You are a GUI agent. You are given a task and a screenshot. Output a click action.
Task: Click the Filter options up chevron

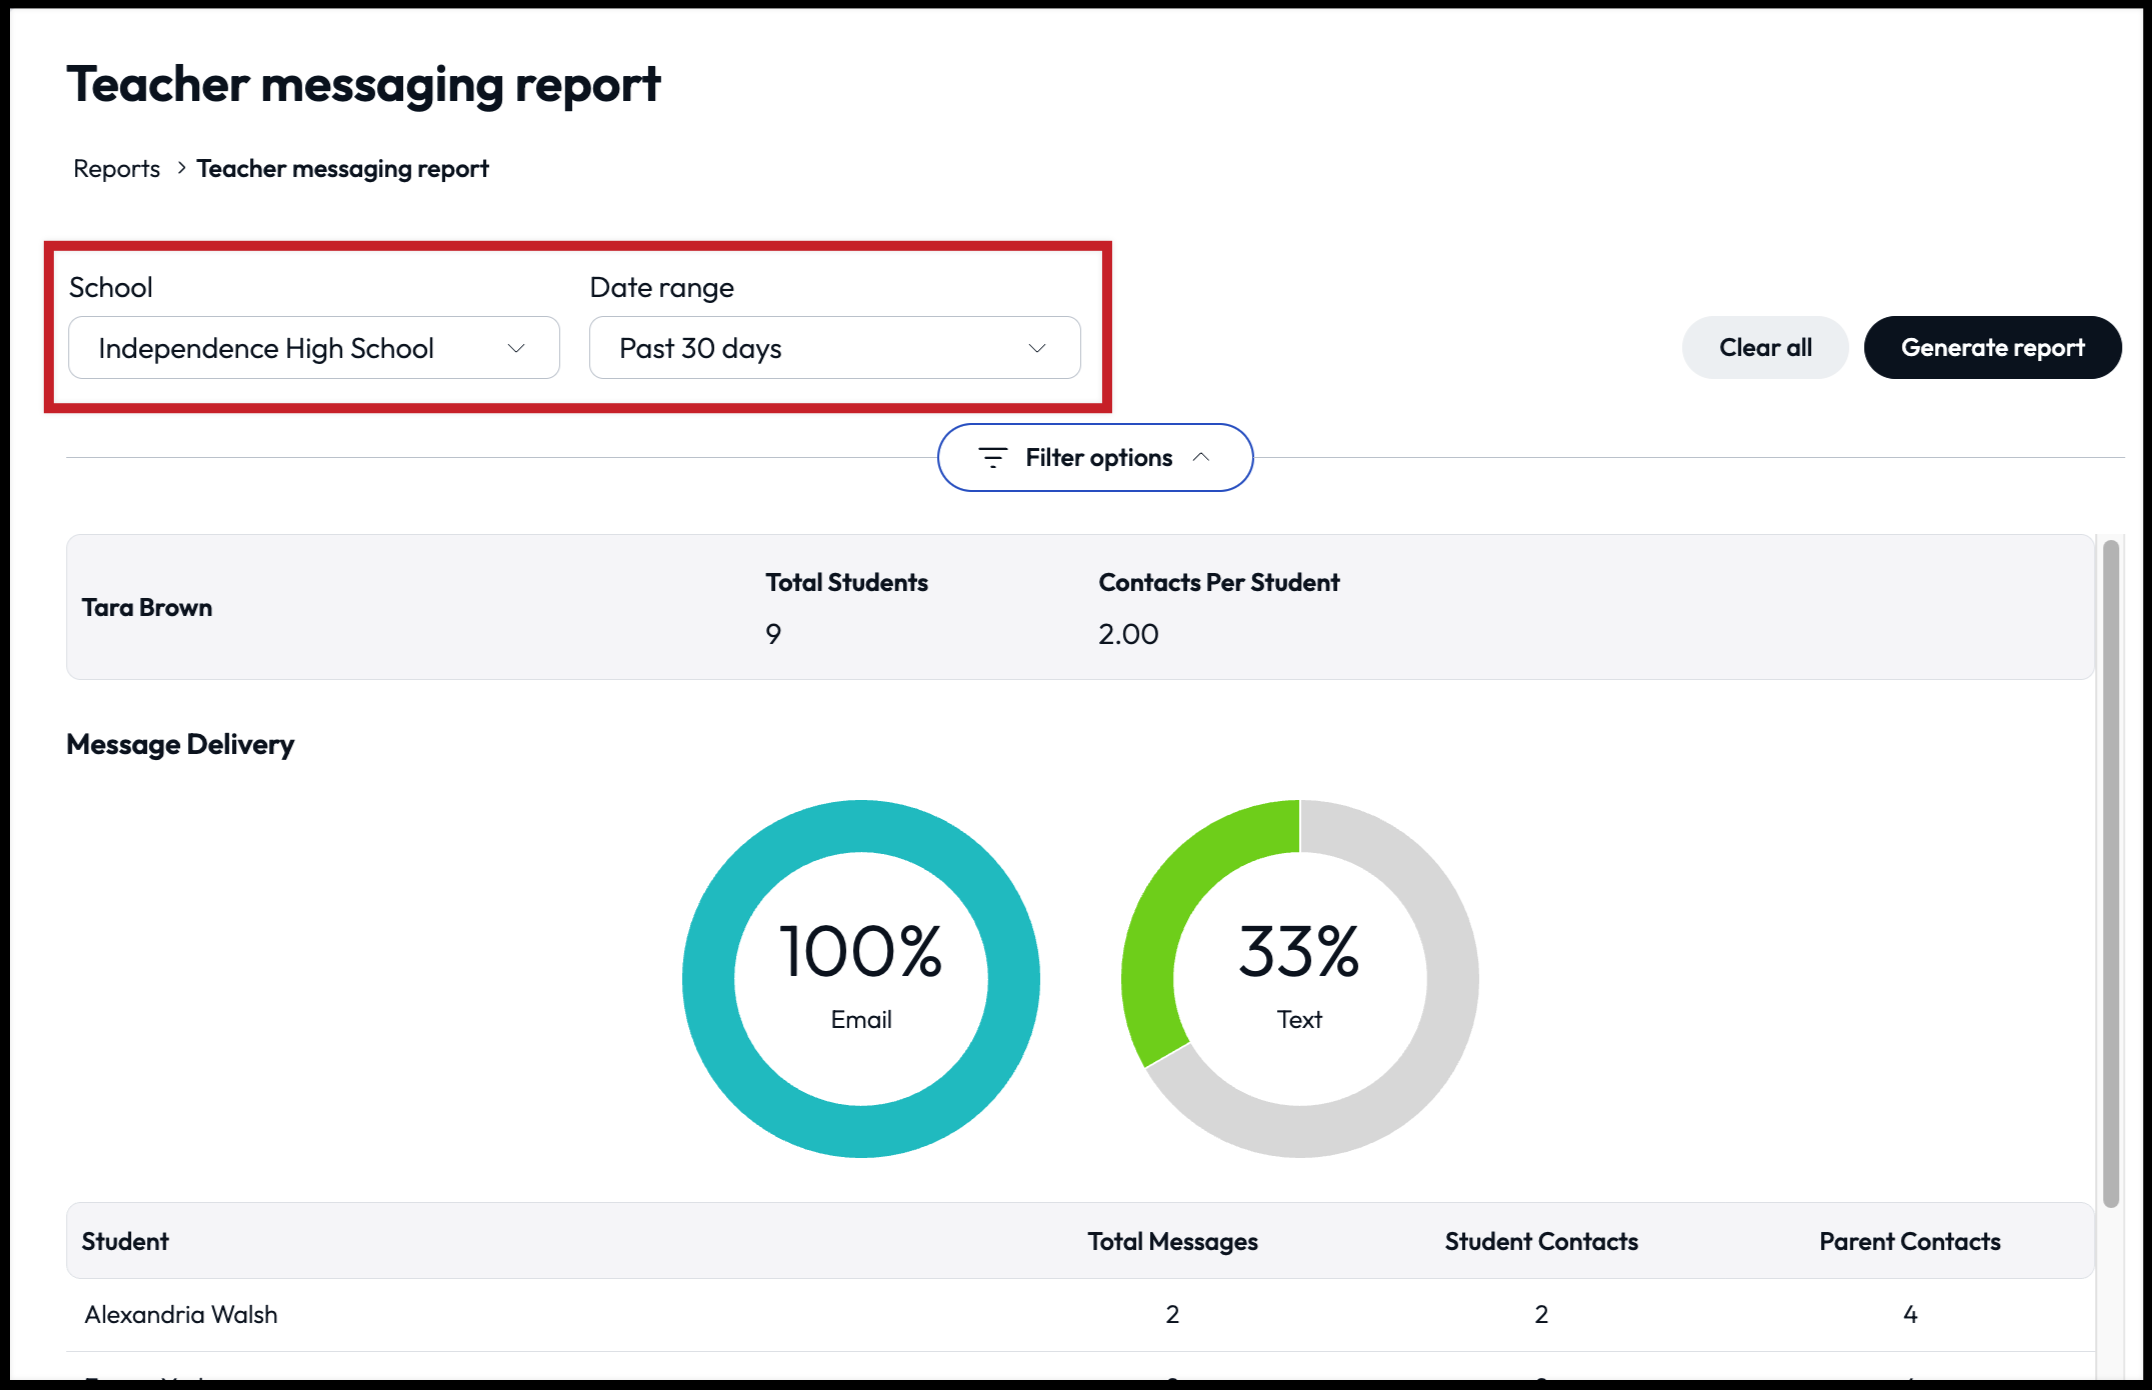click(1202, 457)
